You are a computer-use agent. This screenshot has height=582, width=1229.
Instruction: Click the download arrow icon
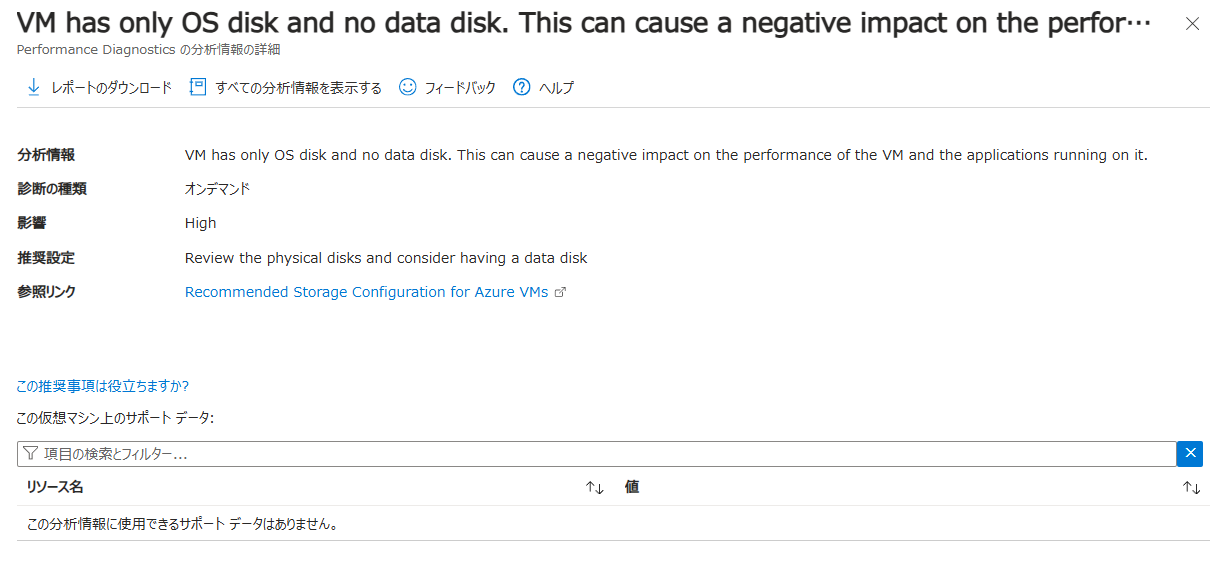[33, 88]
